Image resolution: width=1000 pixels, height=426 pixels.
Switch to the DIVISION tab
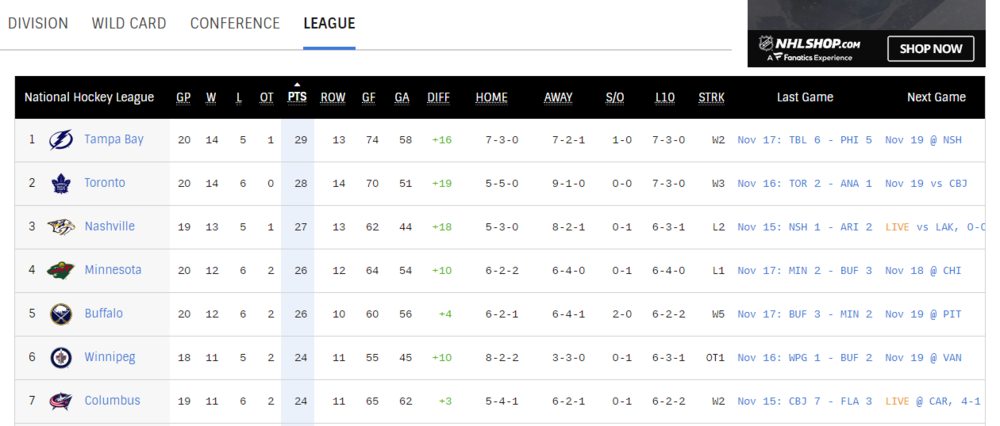(x=38, y=24)
